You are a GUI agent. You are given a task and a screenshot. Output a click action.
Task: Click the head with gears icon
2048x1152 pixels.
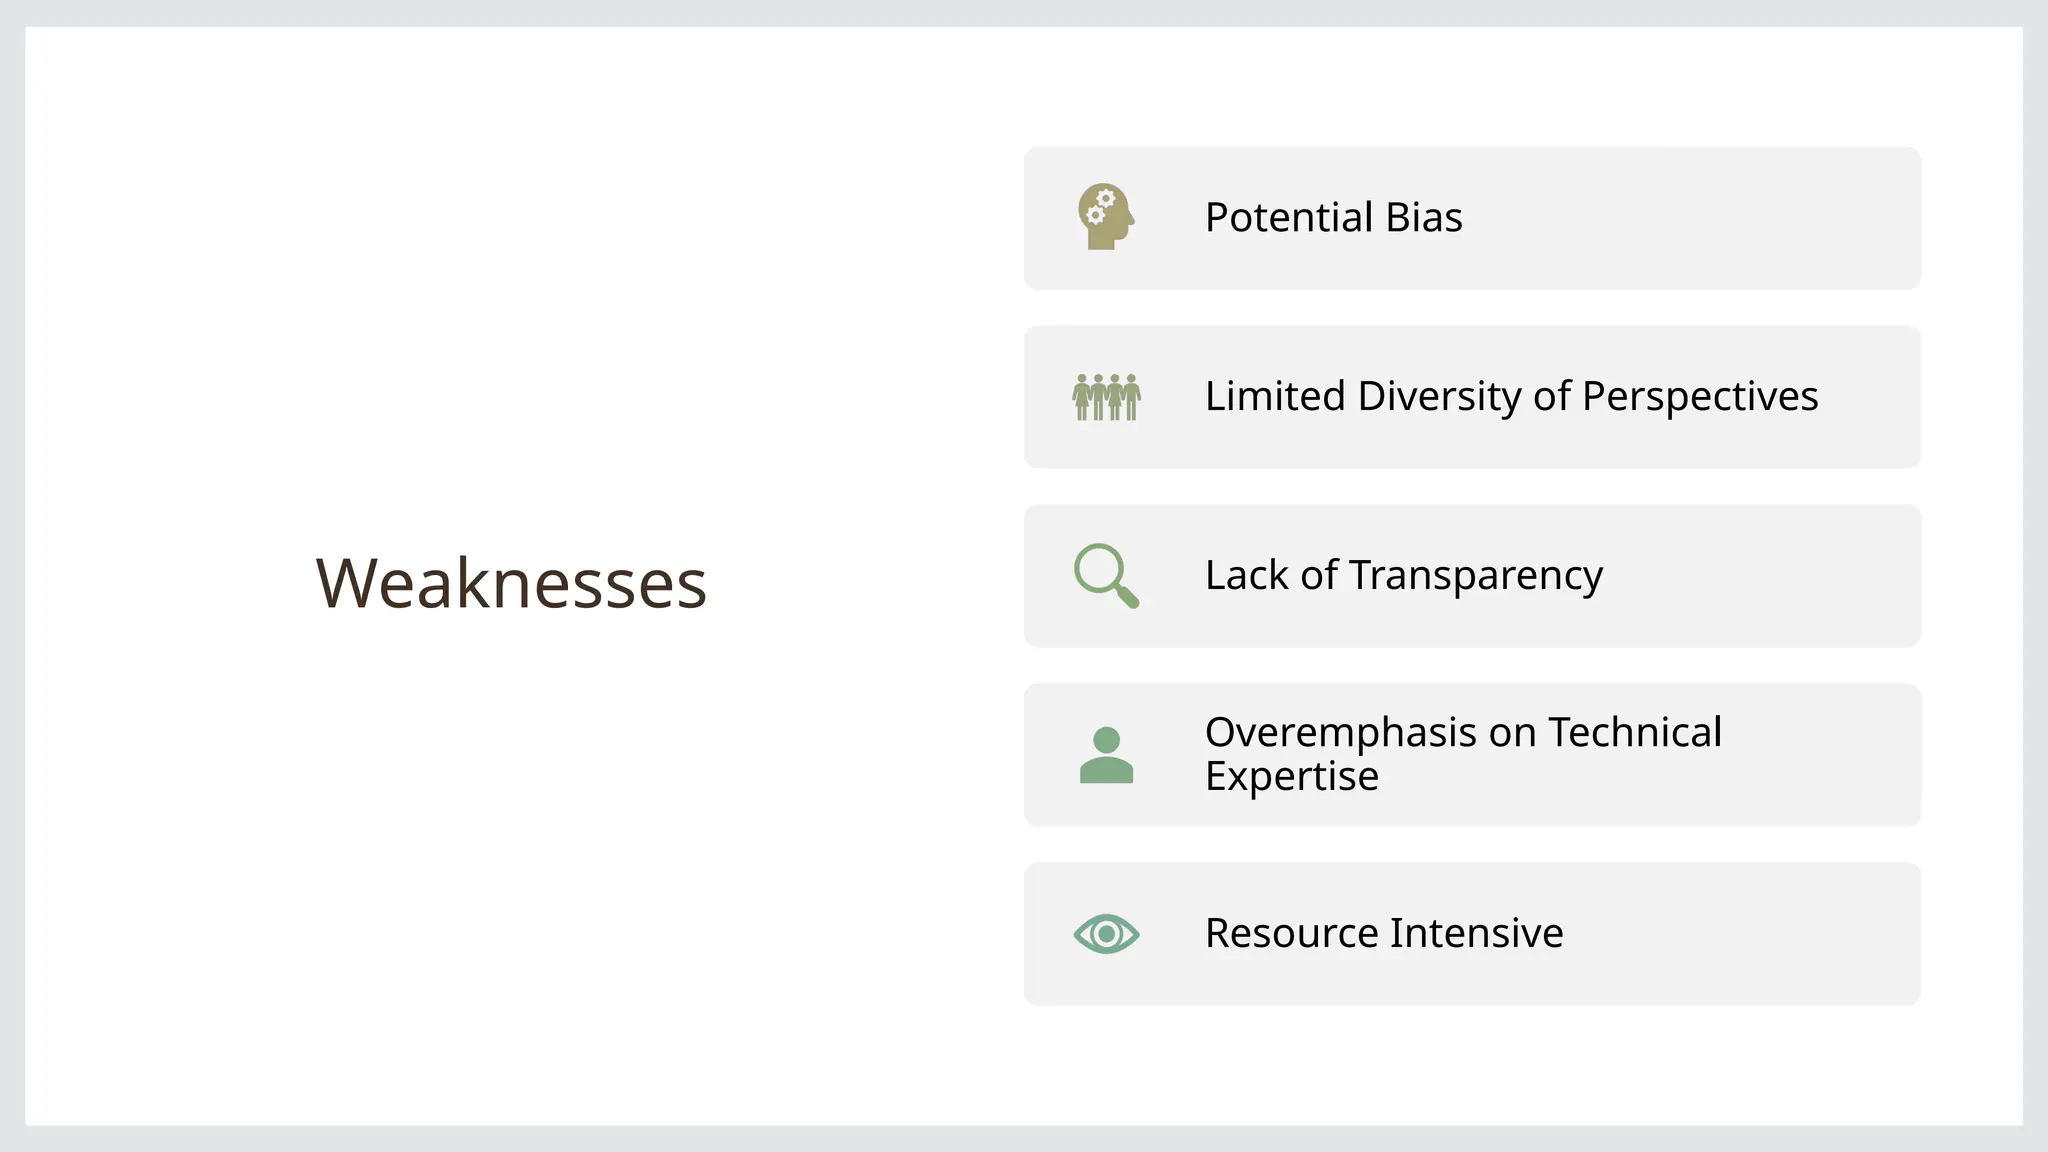(1105, 217)
